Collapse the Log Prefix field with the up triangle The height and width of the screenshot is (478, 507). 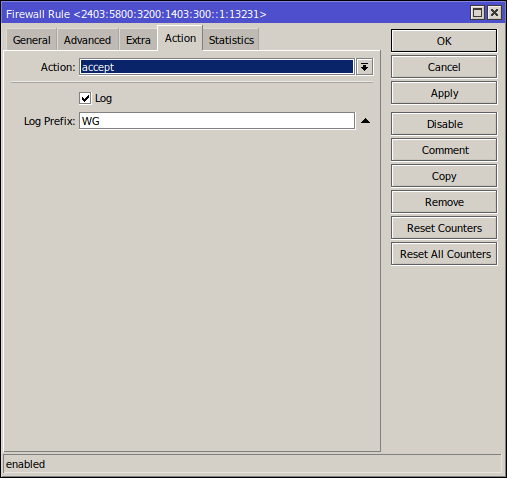[365, 121]
